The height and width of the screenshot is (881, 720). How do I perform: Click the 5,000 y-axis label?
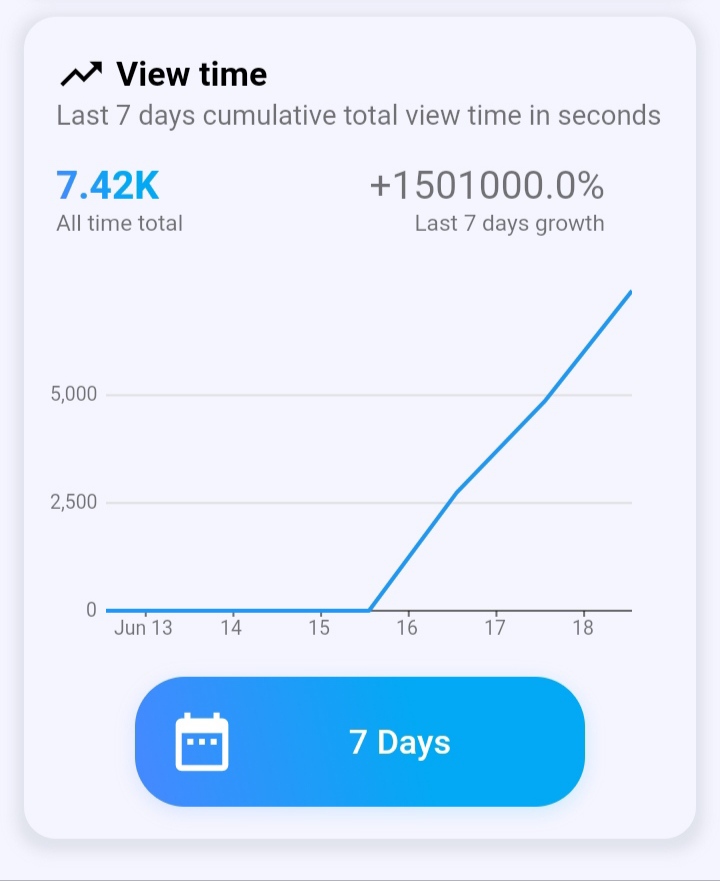(74, 394)
